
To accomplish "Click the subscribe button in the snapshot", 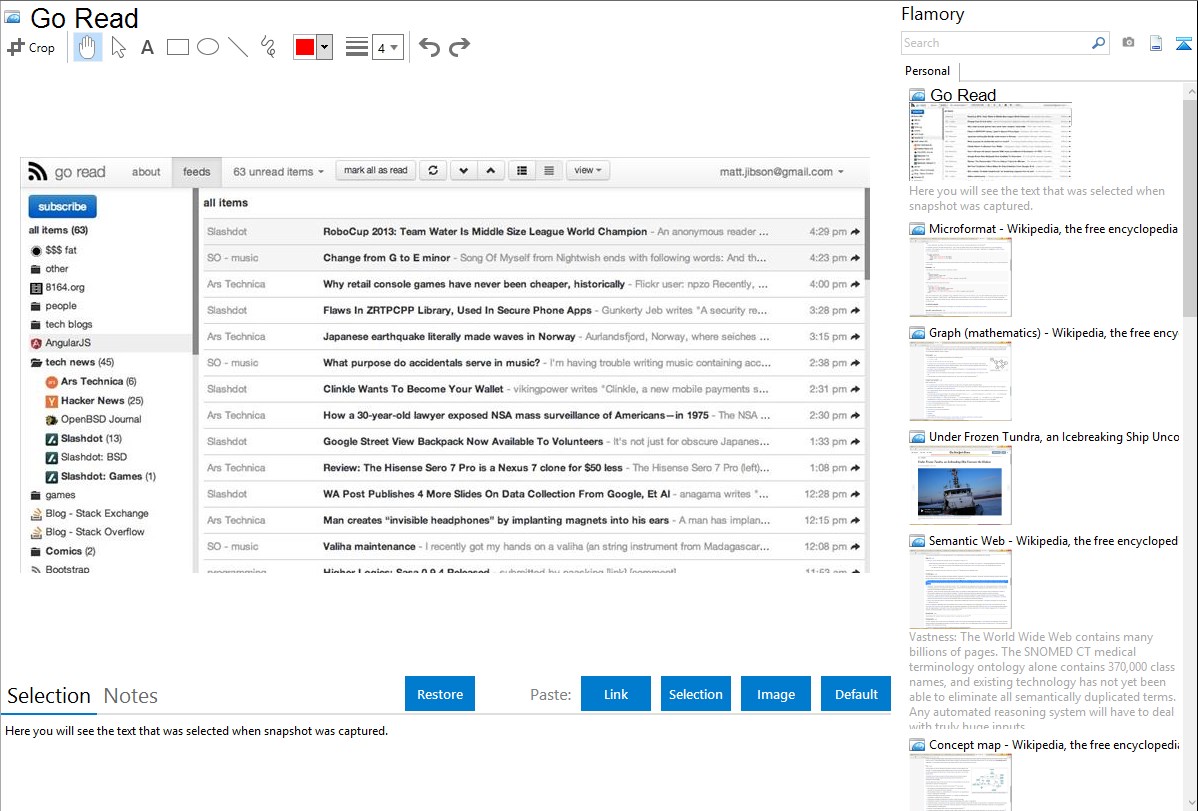I will (63, 206).
